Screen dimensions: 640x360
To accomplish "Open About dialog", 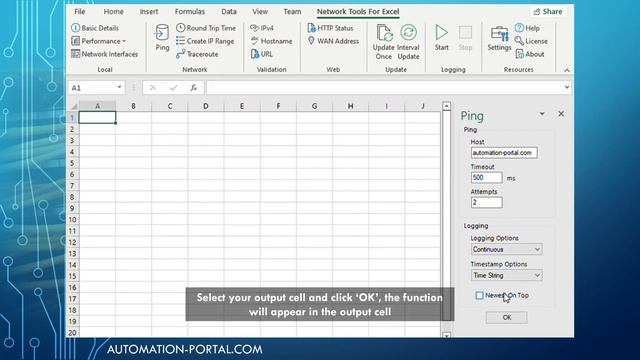I will click(x=530, y=54).
